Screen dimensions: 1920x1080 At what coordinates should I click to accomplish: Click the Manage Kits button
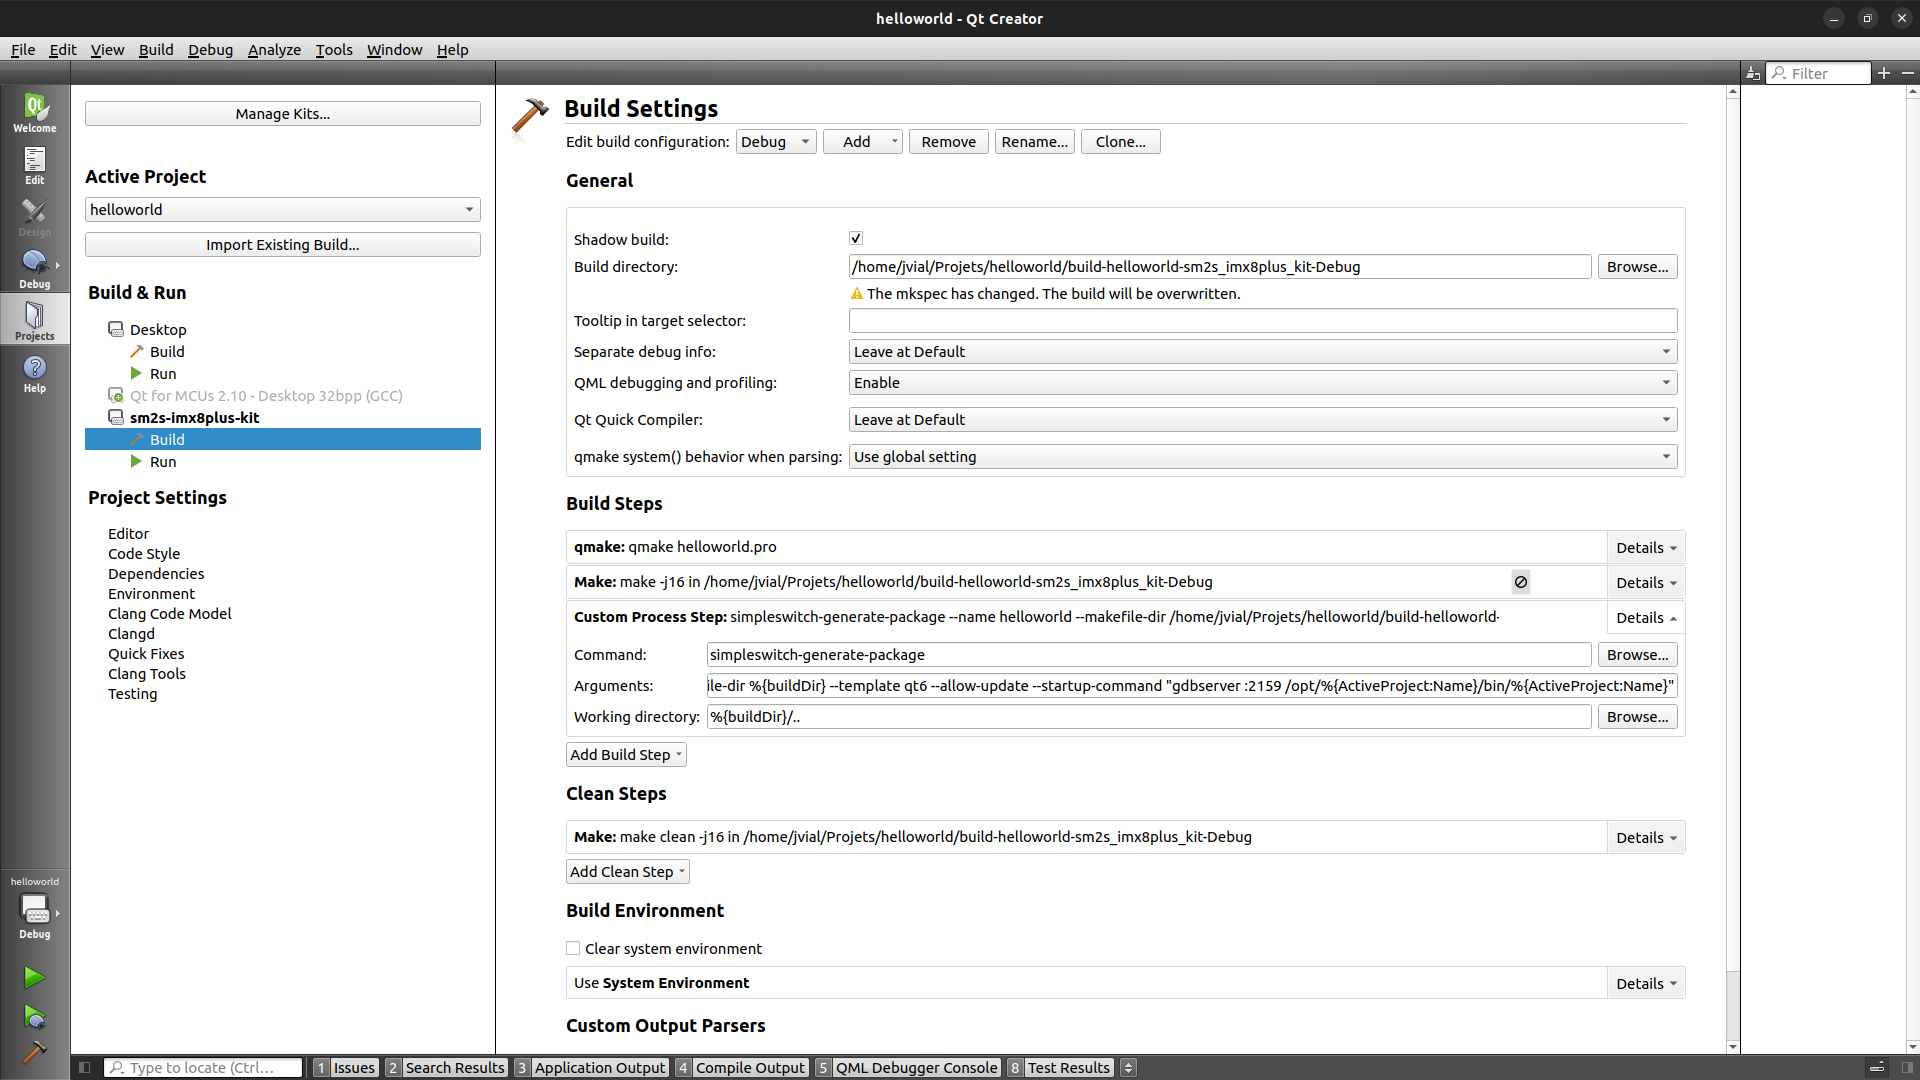282,114
